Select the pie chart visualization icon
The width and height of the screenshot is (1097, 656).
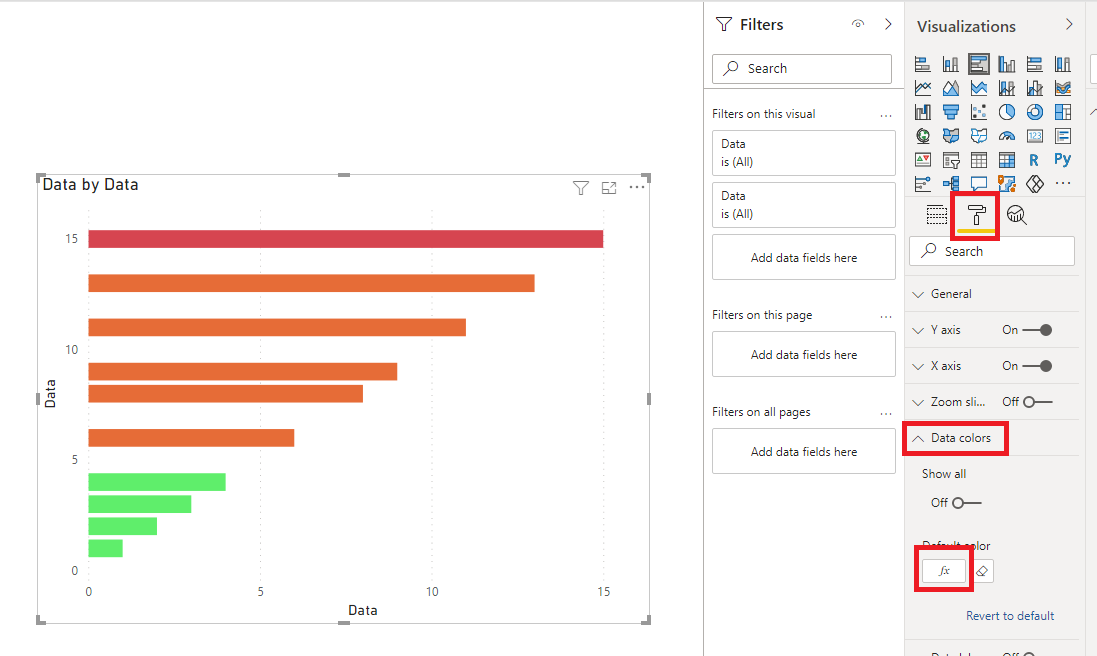point(1006,112)
